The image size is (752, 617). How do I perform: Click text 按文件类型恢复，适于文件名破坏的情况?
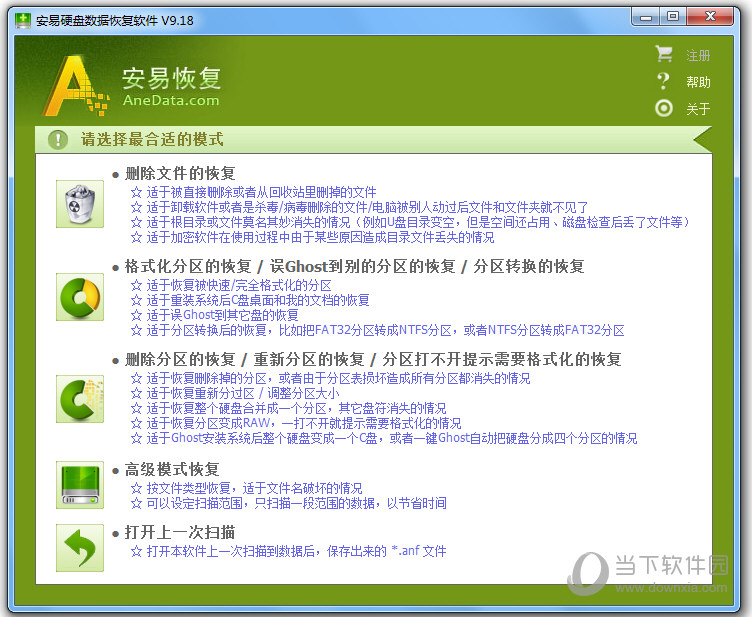(x=254, y=489)
